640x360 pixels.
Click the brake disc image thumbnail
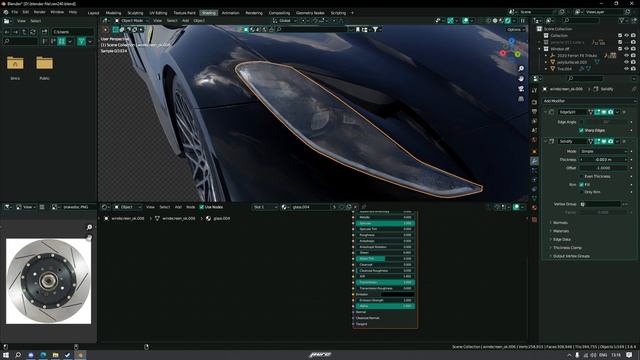pos(49,282)
